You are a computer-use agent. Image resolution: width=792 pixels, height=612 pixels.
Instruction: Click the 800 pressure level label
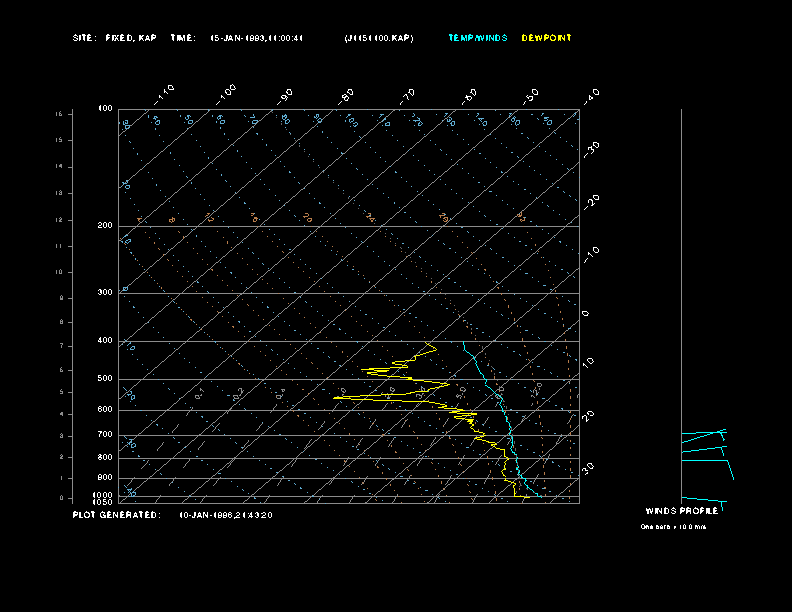point(105,458)
